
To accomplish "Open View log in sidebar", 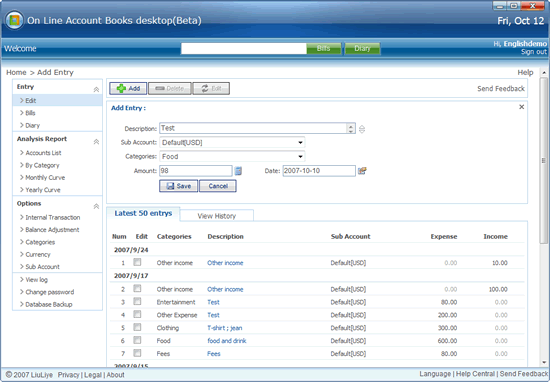I will [x=36, y=280].
